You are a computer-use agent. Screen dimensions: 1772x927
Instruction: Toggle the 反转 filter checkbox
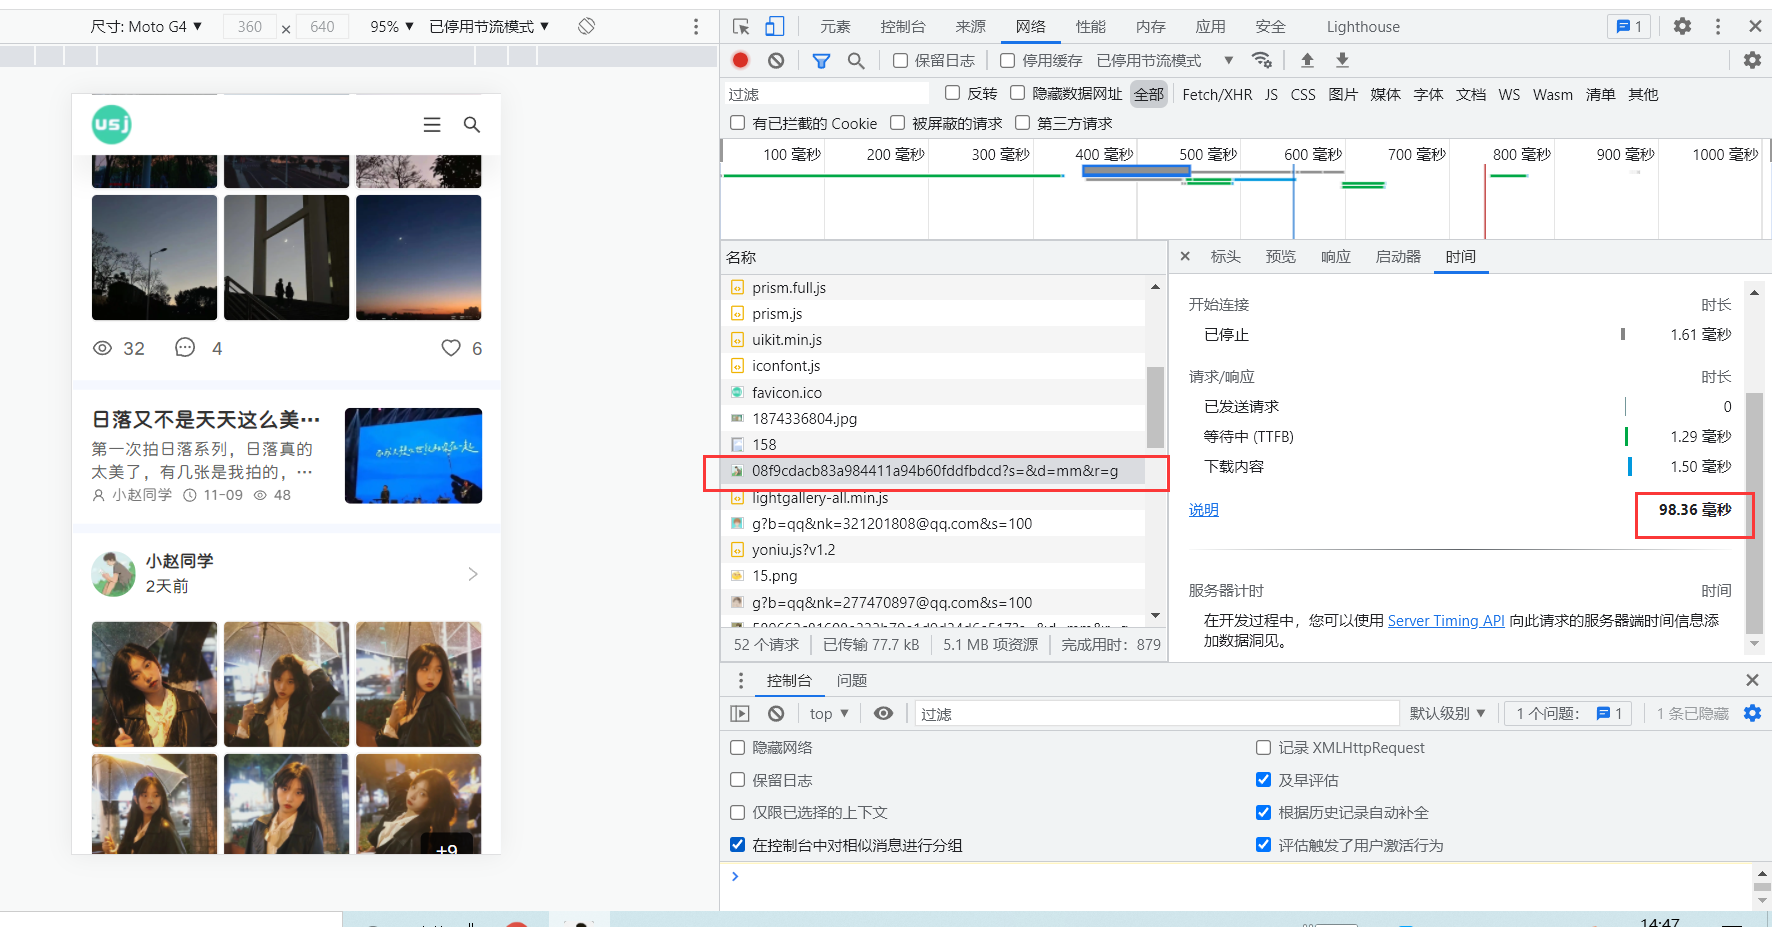[x=952, y=93]
